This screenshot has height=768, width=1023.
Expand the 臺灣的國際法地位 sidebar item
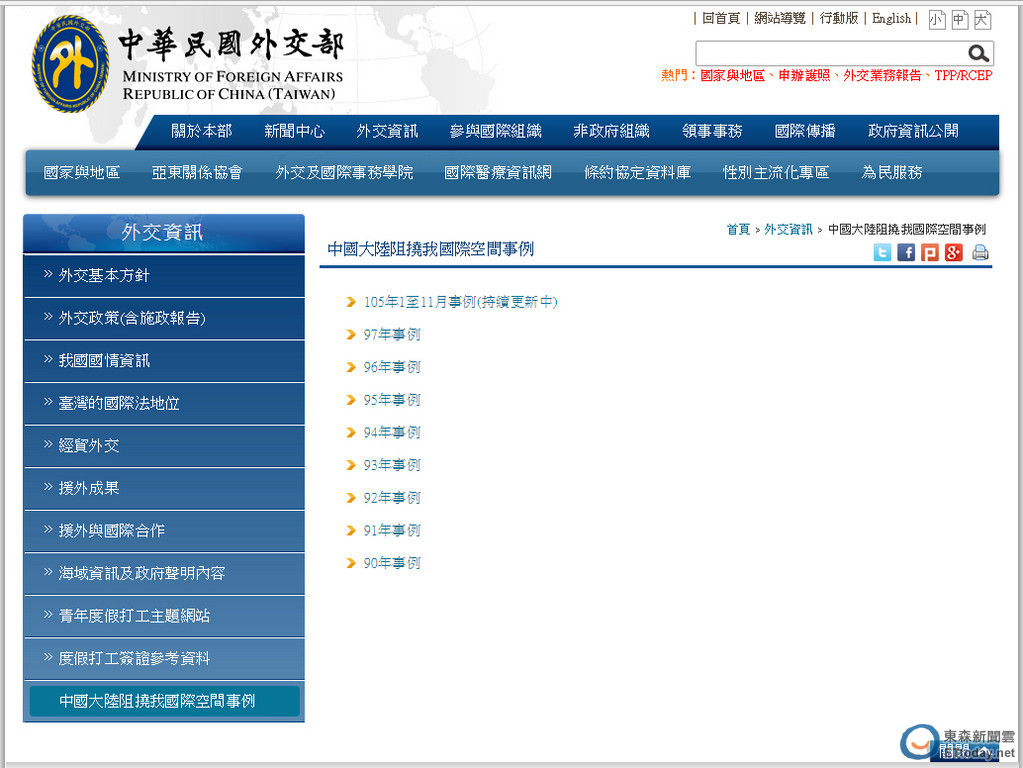click(x=119, y=403)
